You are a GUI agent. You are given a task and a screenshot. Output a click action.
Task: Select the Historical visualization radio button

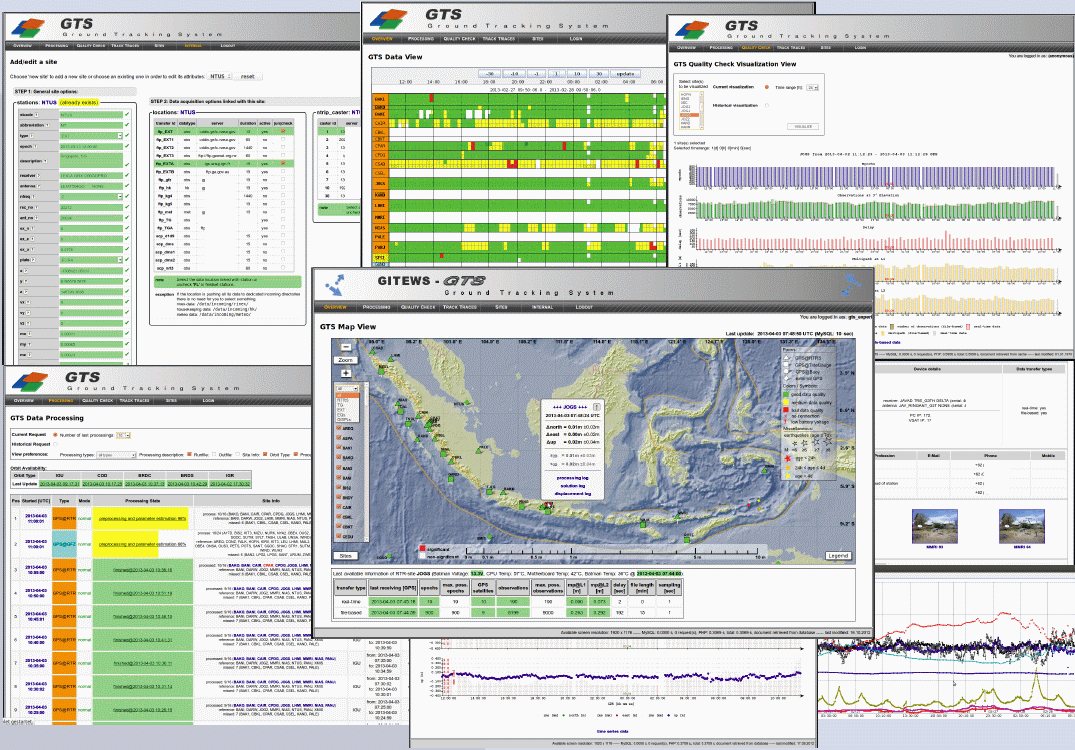coord(766,106)
